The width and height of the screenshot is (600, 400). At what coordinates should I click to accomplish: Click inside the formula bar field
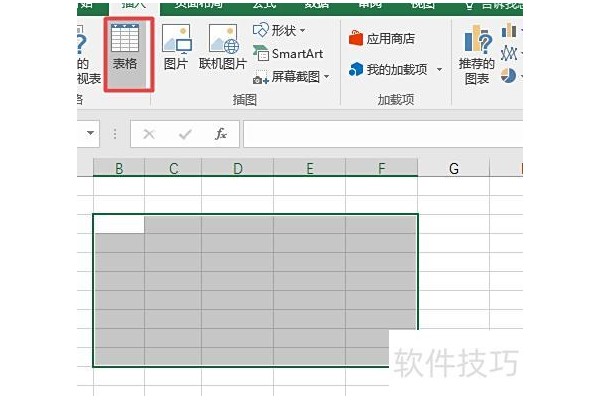(383, 134)
